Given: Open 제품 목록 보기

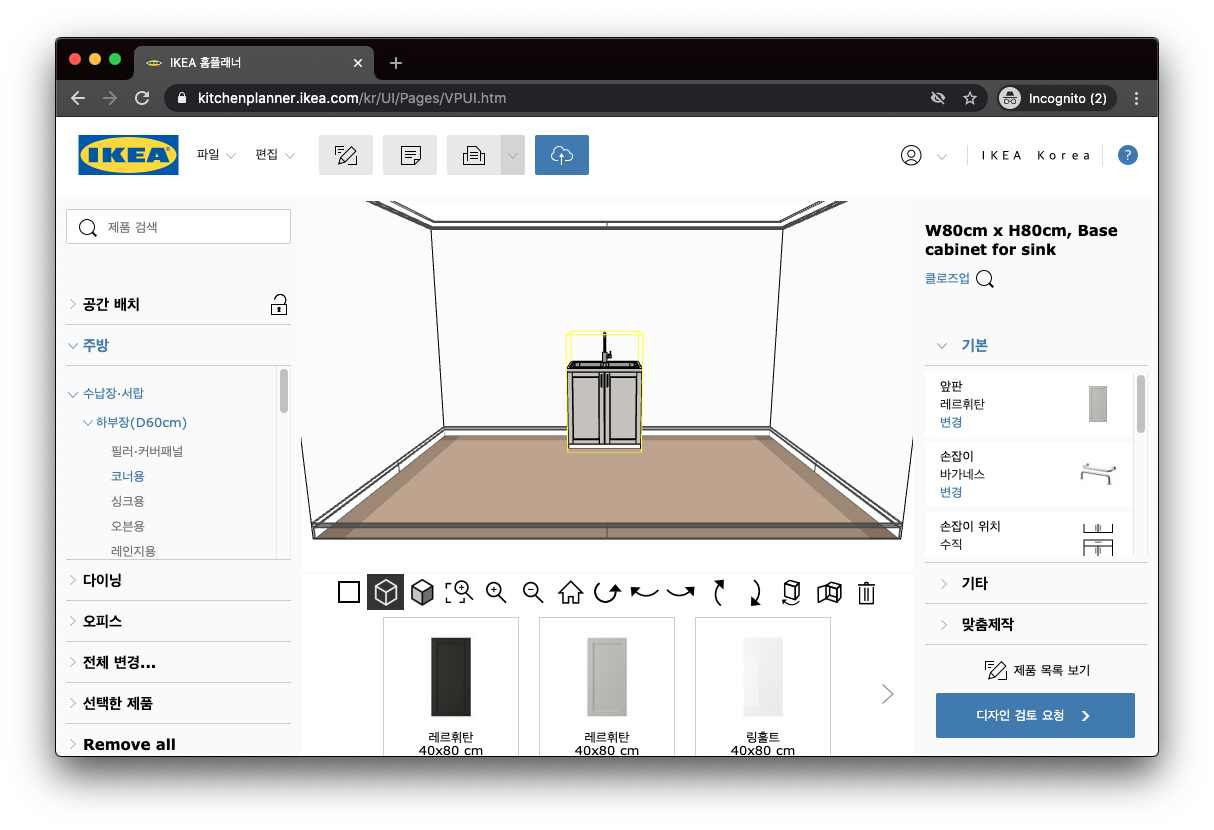Looking at the screenshot, I should click(1036, 670).
